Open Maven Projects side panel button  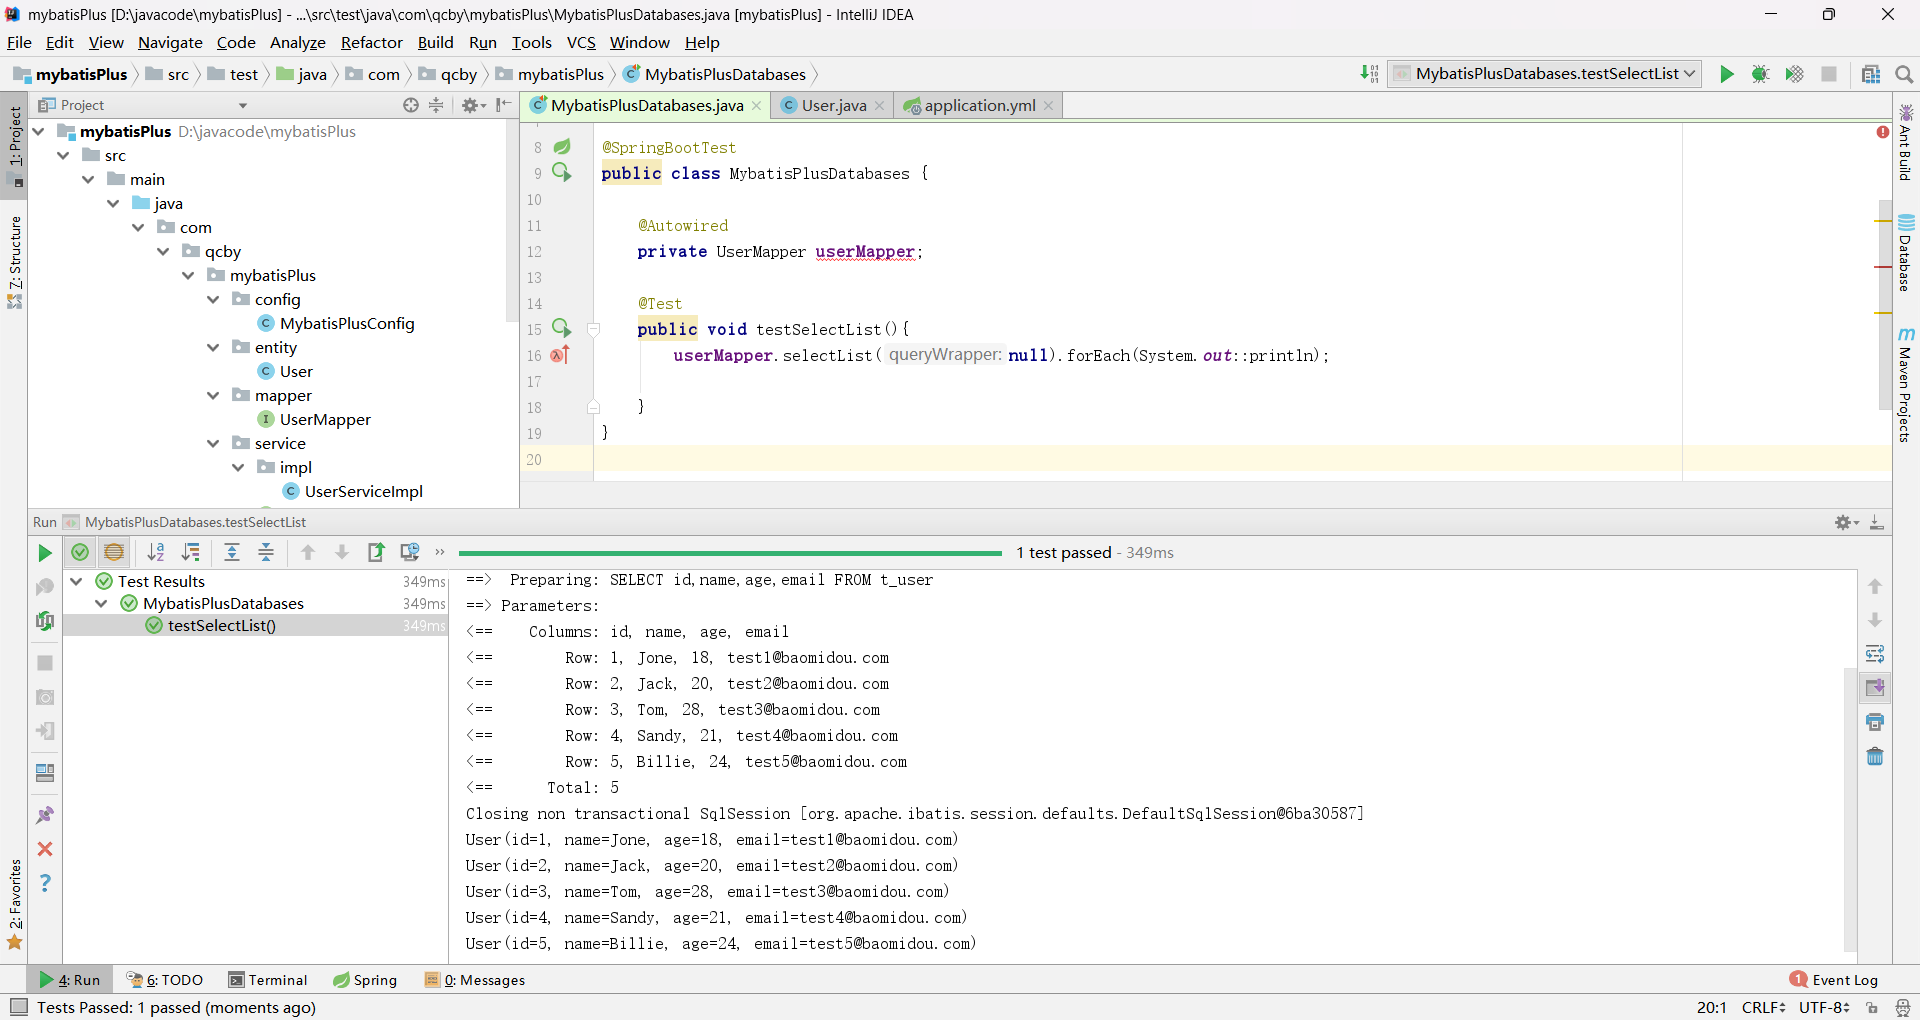[x=1906, y=384]
